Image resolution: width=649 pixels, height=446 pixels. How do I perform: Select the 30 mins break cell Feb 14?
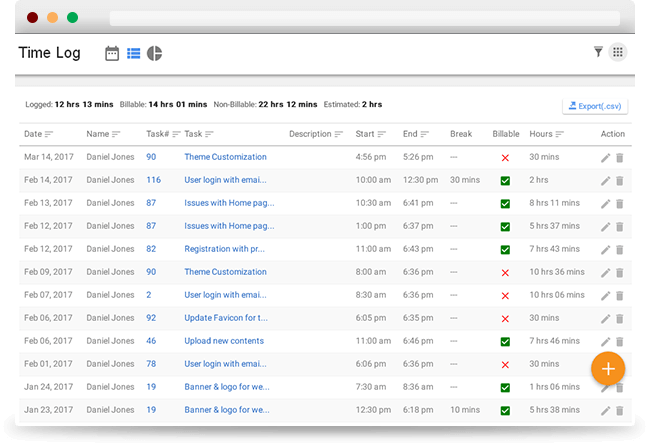(465, 180)
